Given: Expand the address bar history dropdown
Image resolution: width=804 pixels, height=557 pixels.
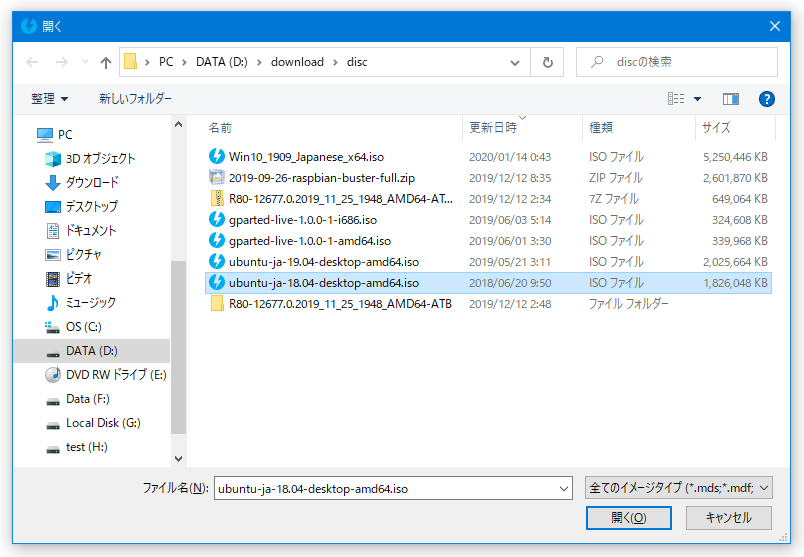Looking at the screenshot, I should [515, 63].
